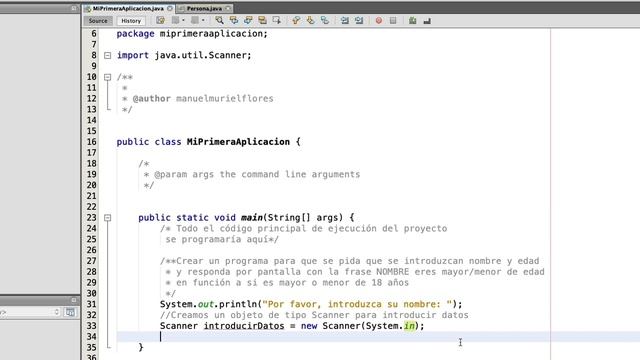Stop macro recording icon
Viewport: 640px width, 360px height.
(x=393, y=20)
